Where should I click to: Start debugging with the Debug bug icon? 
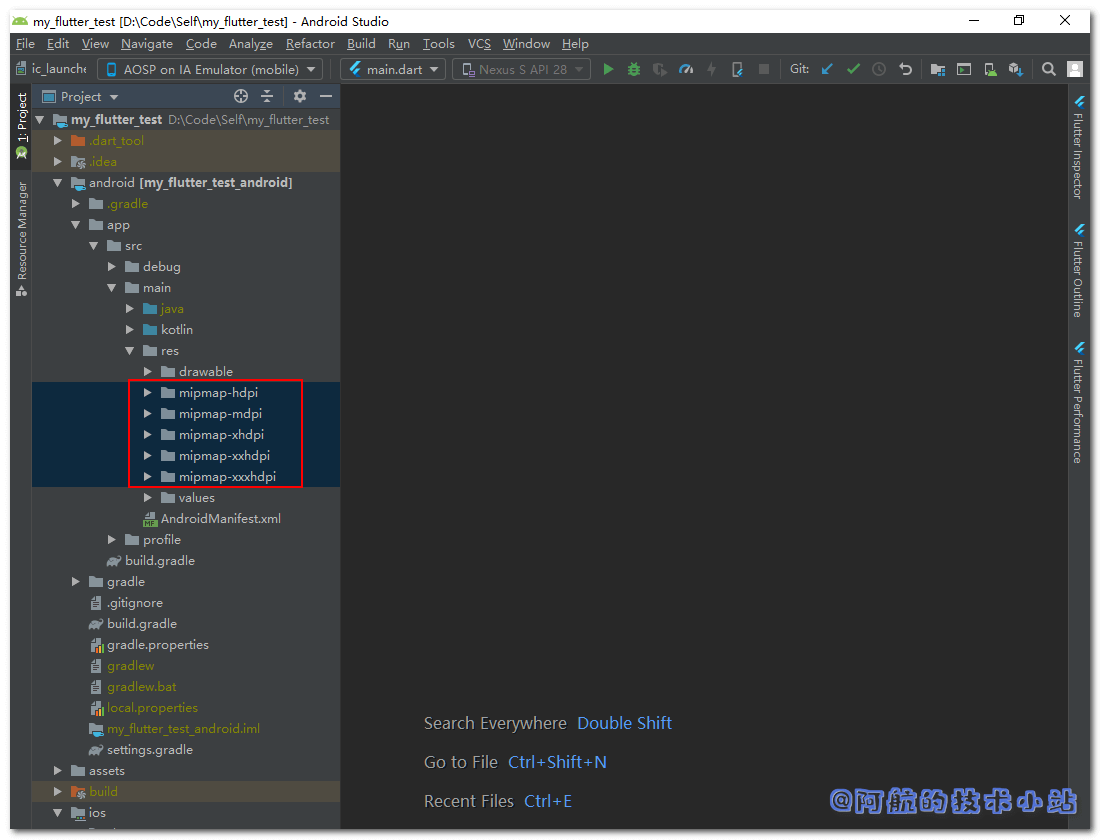pos(634,69)
